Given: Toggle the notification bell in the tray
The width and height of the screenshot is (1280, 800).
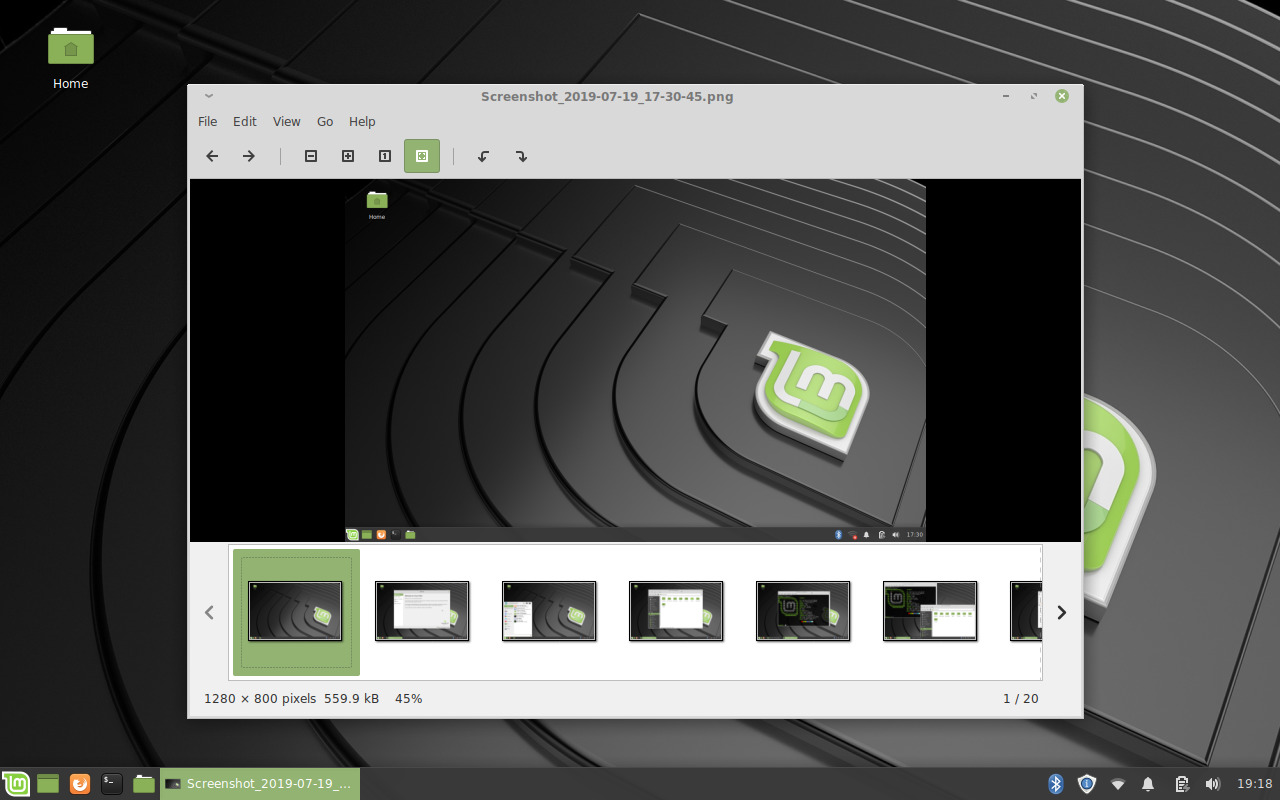Looking at the screenshot, I should pos(1148,784).
